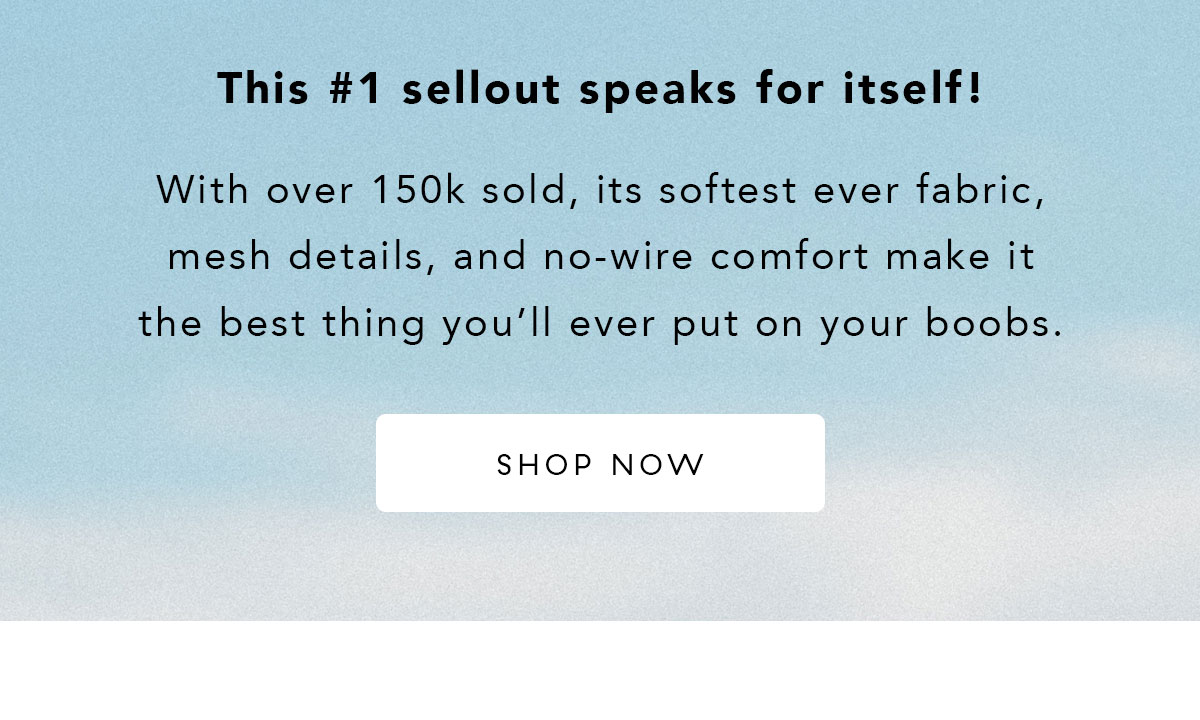Click the white strip below the sky banner
This screenshot has height=720, width=1200.
pyautogui.click(x=600, y=670)
